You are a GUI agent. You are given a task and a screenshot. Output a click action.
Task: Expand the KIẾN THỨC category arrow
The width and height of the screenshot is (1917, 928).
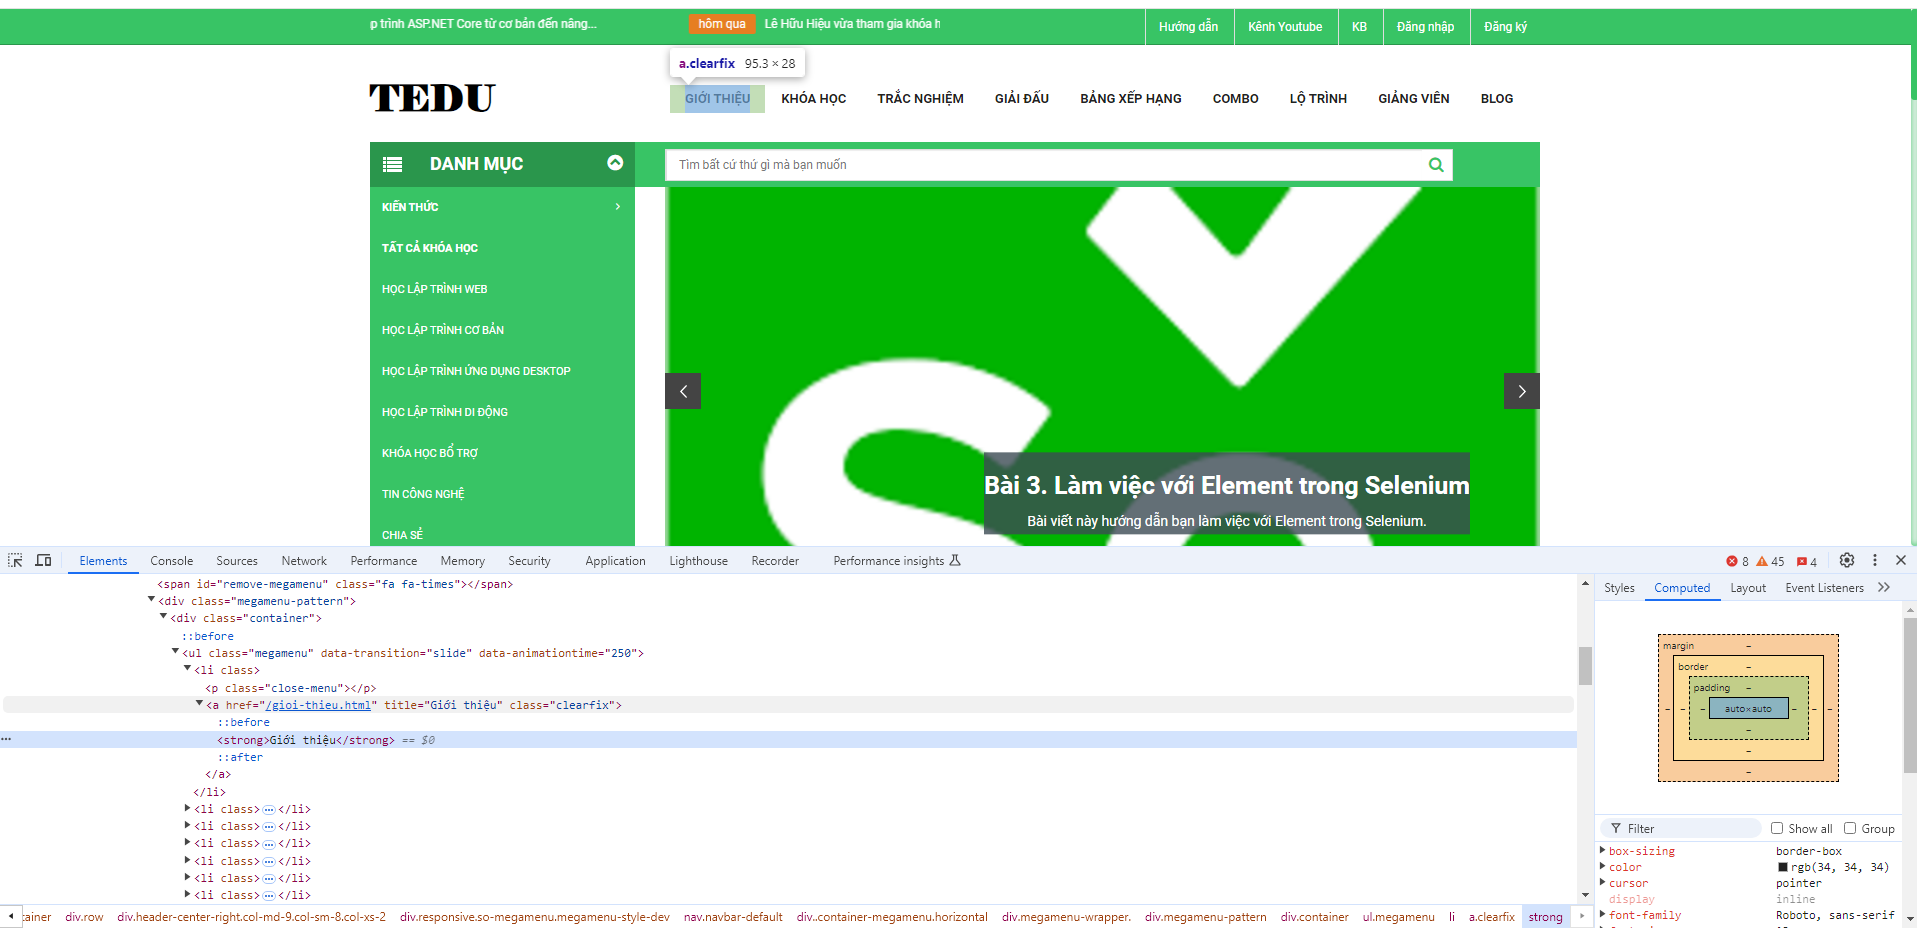click(618, 207)
